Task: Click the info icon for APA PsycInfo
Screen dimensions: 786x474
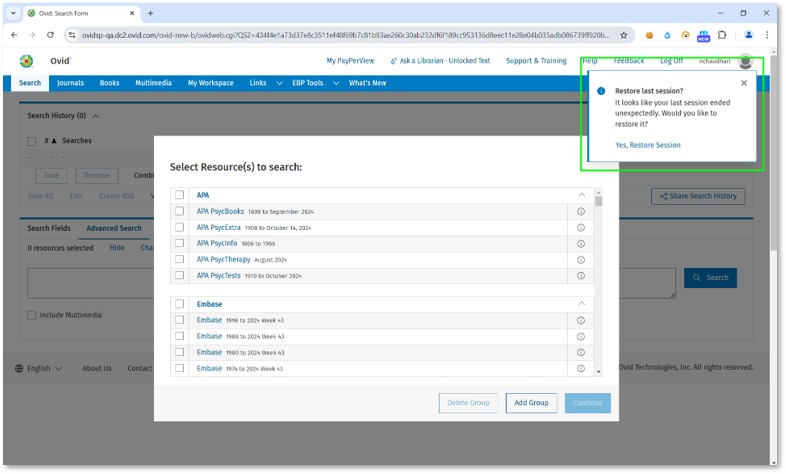Action: pyautogui.click(x=580, y=244)
